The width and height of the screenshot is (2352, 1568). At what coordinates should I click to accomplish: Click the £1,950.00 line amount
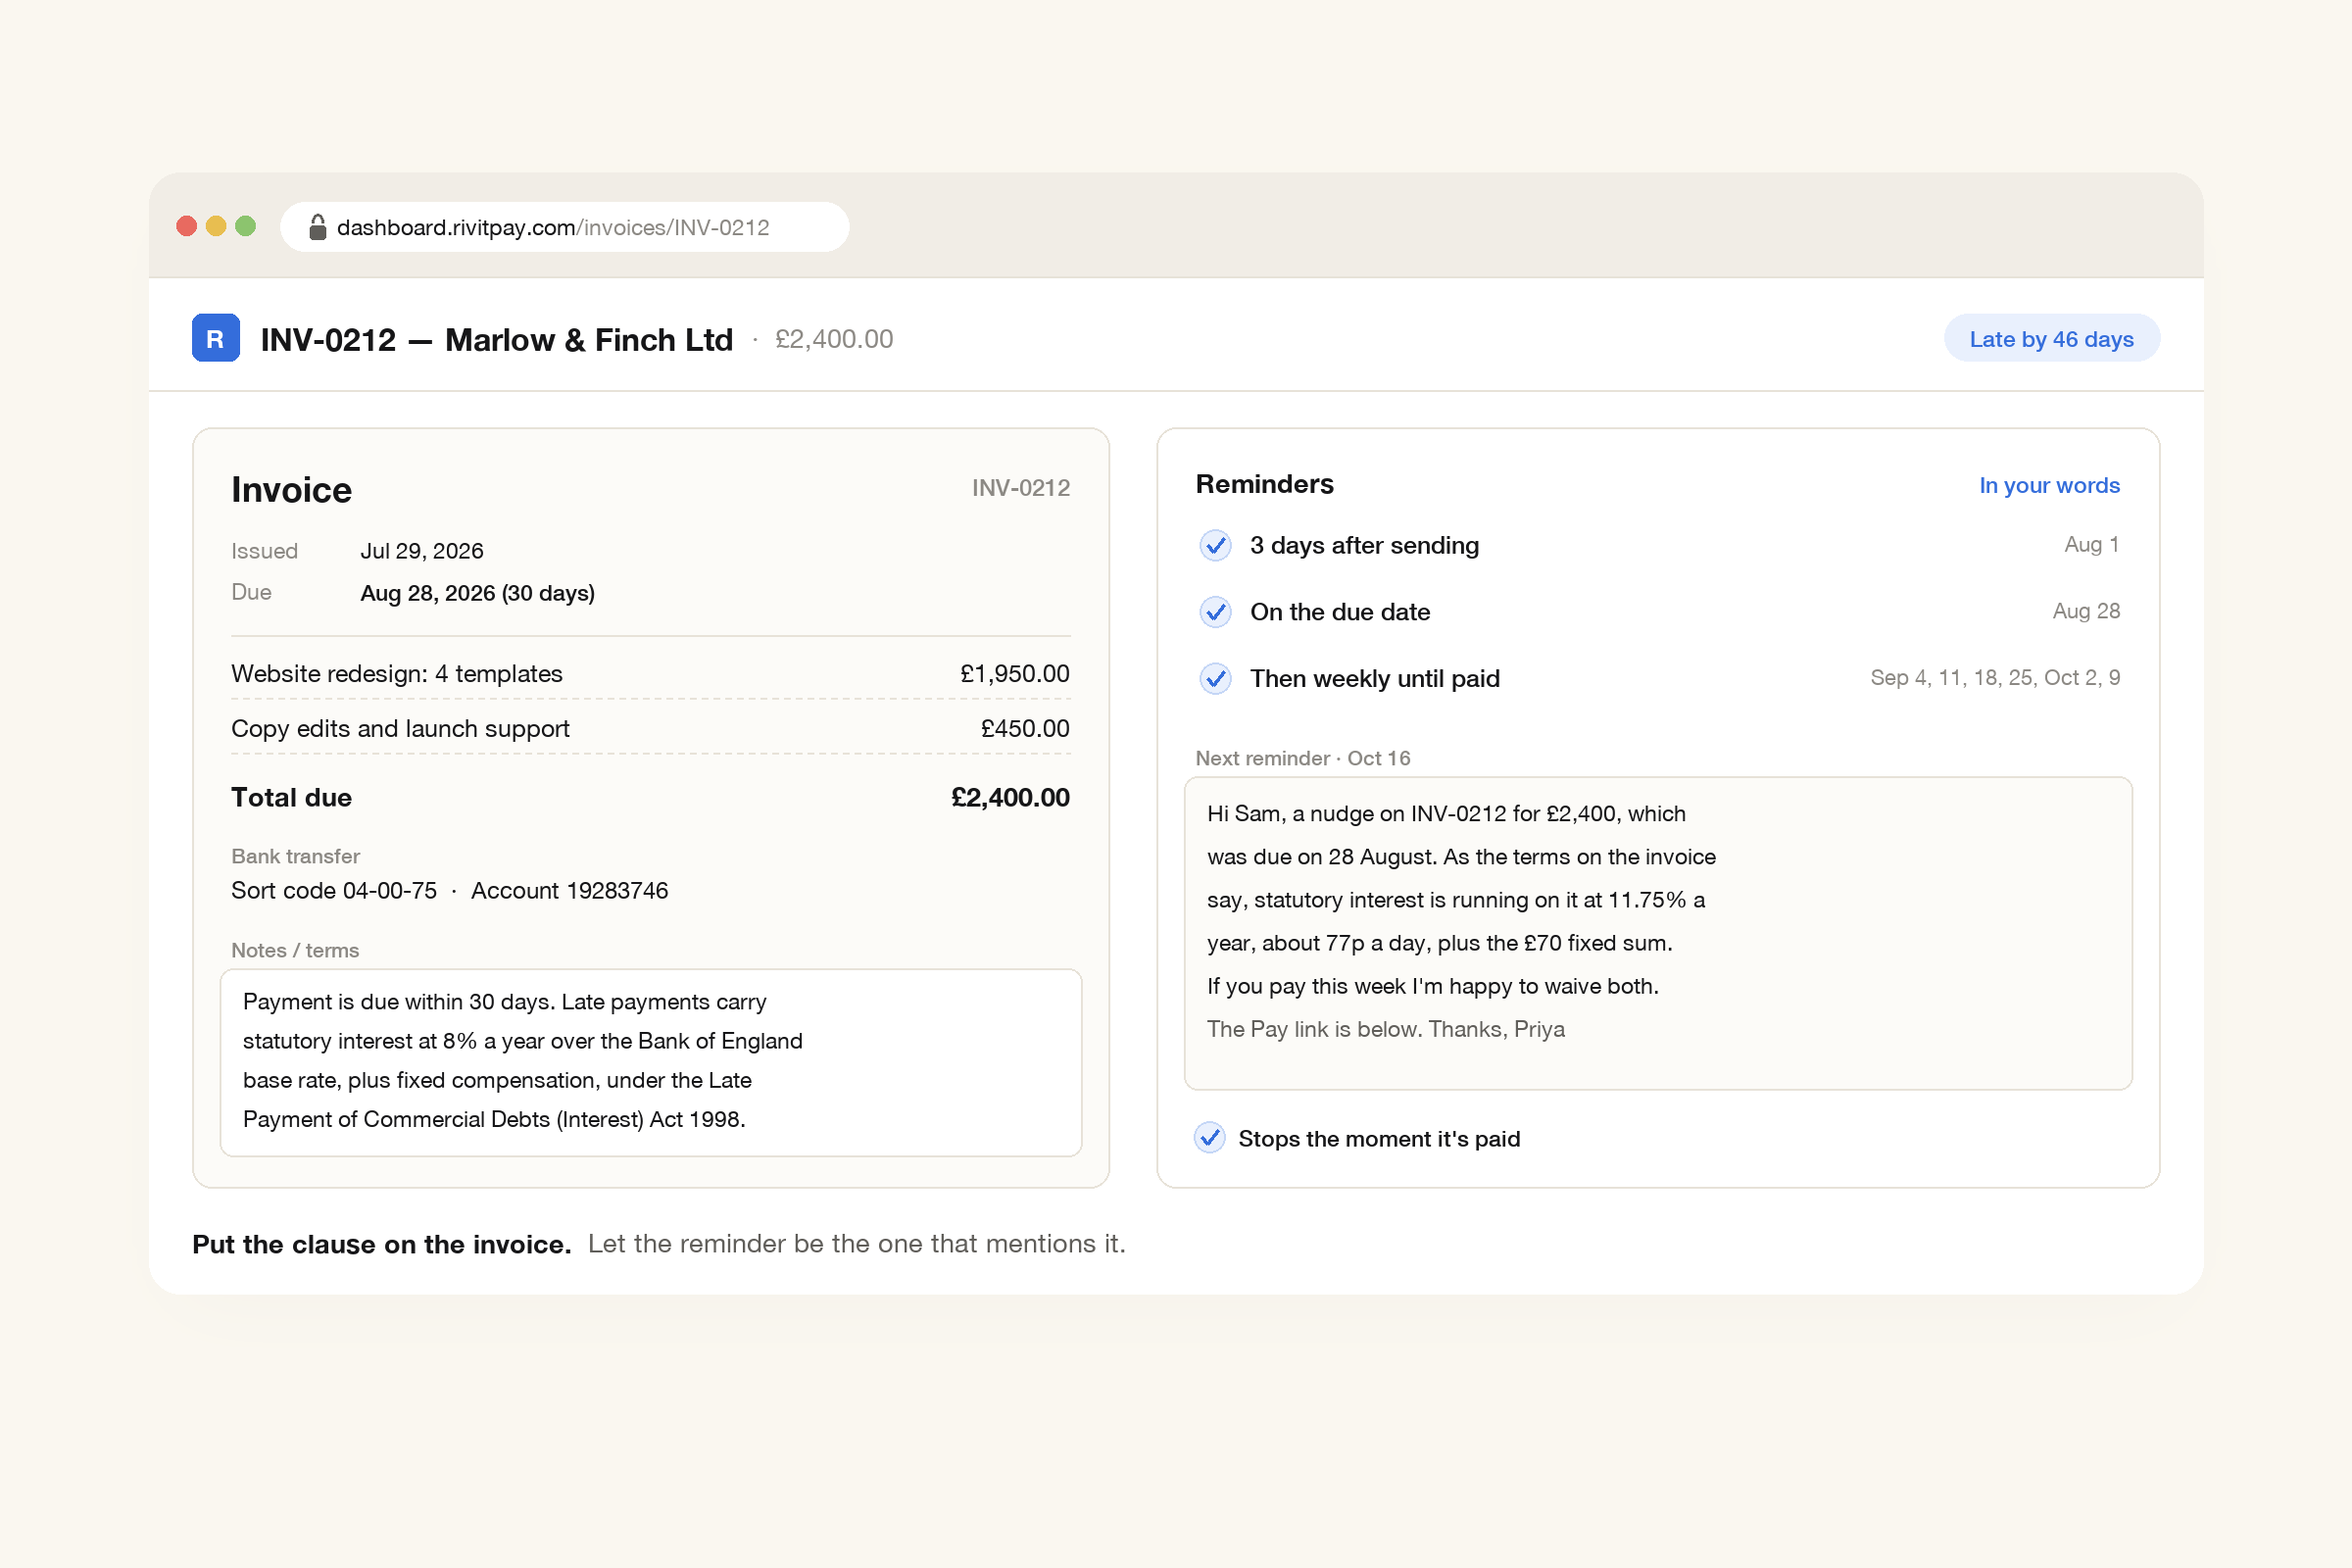tap(1014, 674)
